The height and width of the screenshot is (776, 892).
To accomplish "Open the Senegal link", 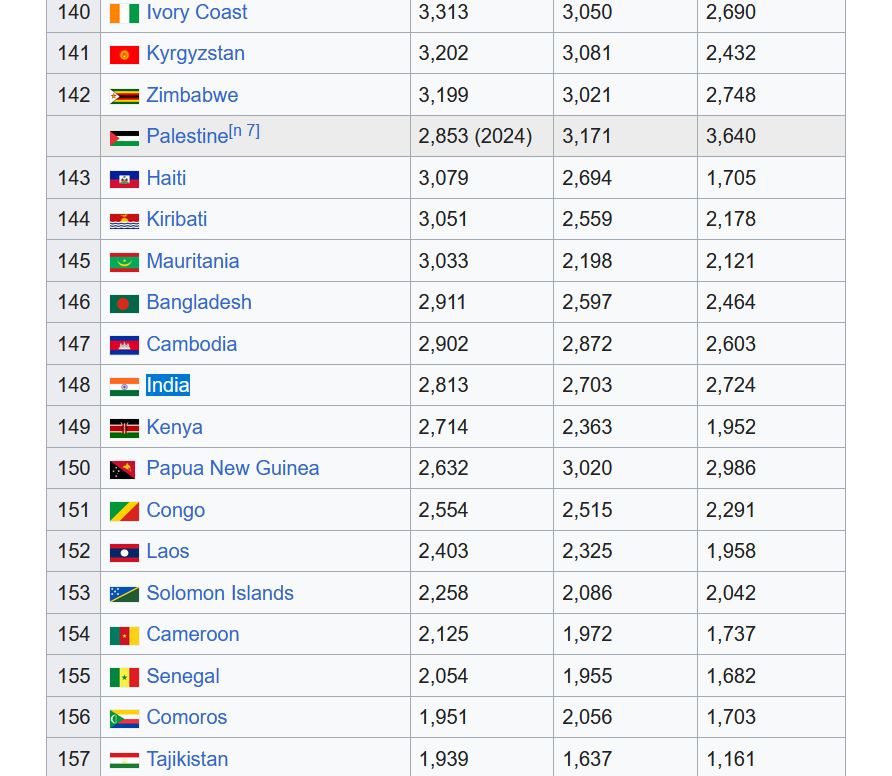I will coord(183,676).
